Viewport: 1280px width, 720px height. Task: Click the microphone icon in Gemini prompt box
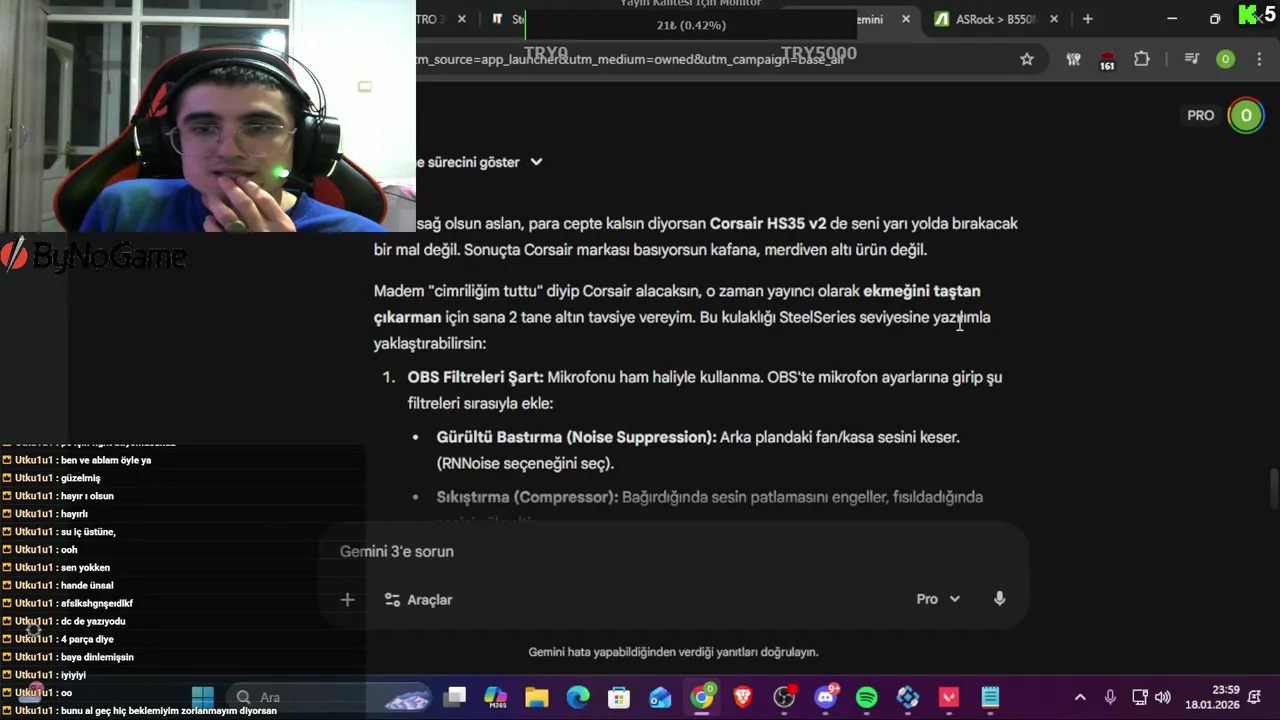point(999,598)
